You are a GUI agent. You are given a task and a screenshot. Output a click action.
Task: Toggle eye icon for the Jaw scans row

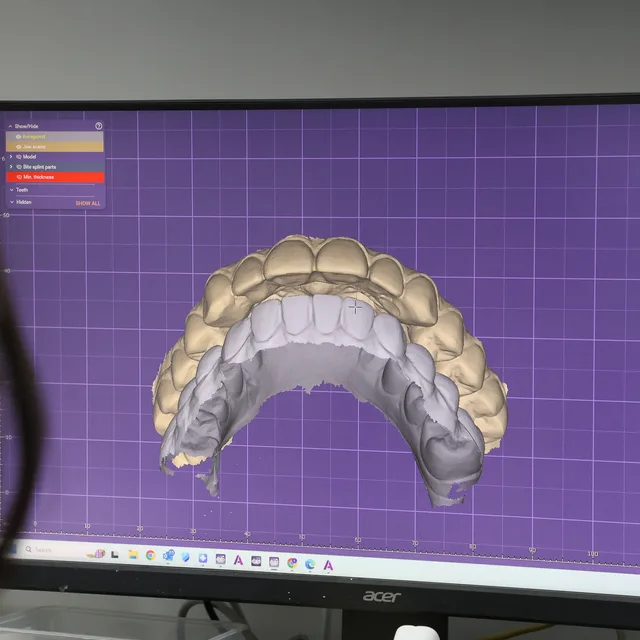[x=18, y=147]
